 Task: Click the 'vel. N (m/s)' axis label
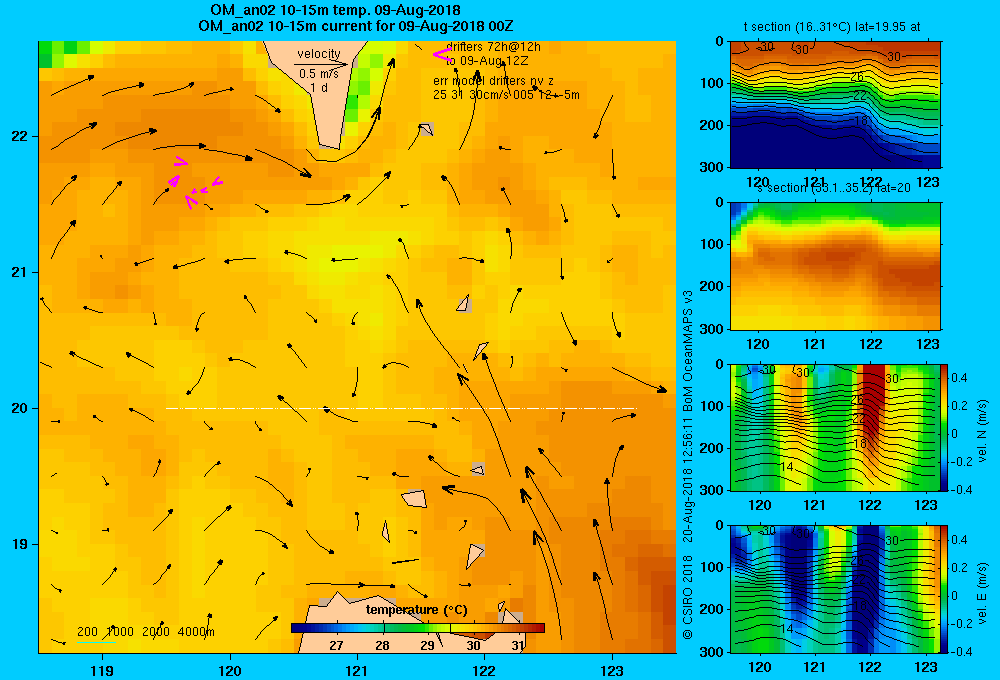(x=982, y=431)
